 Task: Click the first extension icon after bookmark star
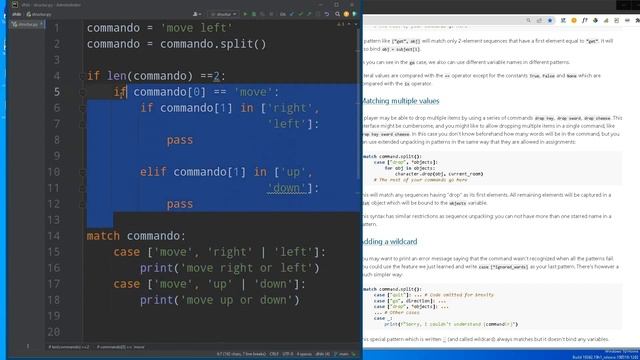pyautogui.click(x=563, y=20)
